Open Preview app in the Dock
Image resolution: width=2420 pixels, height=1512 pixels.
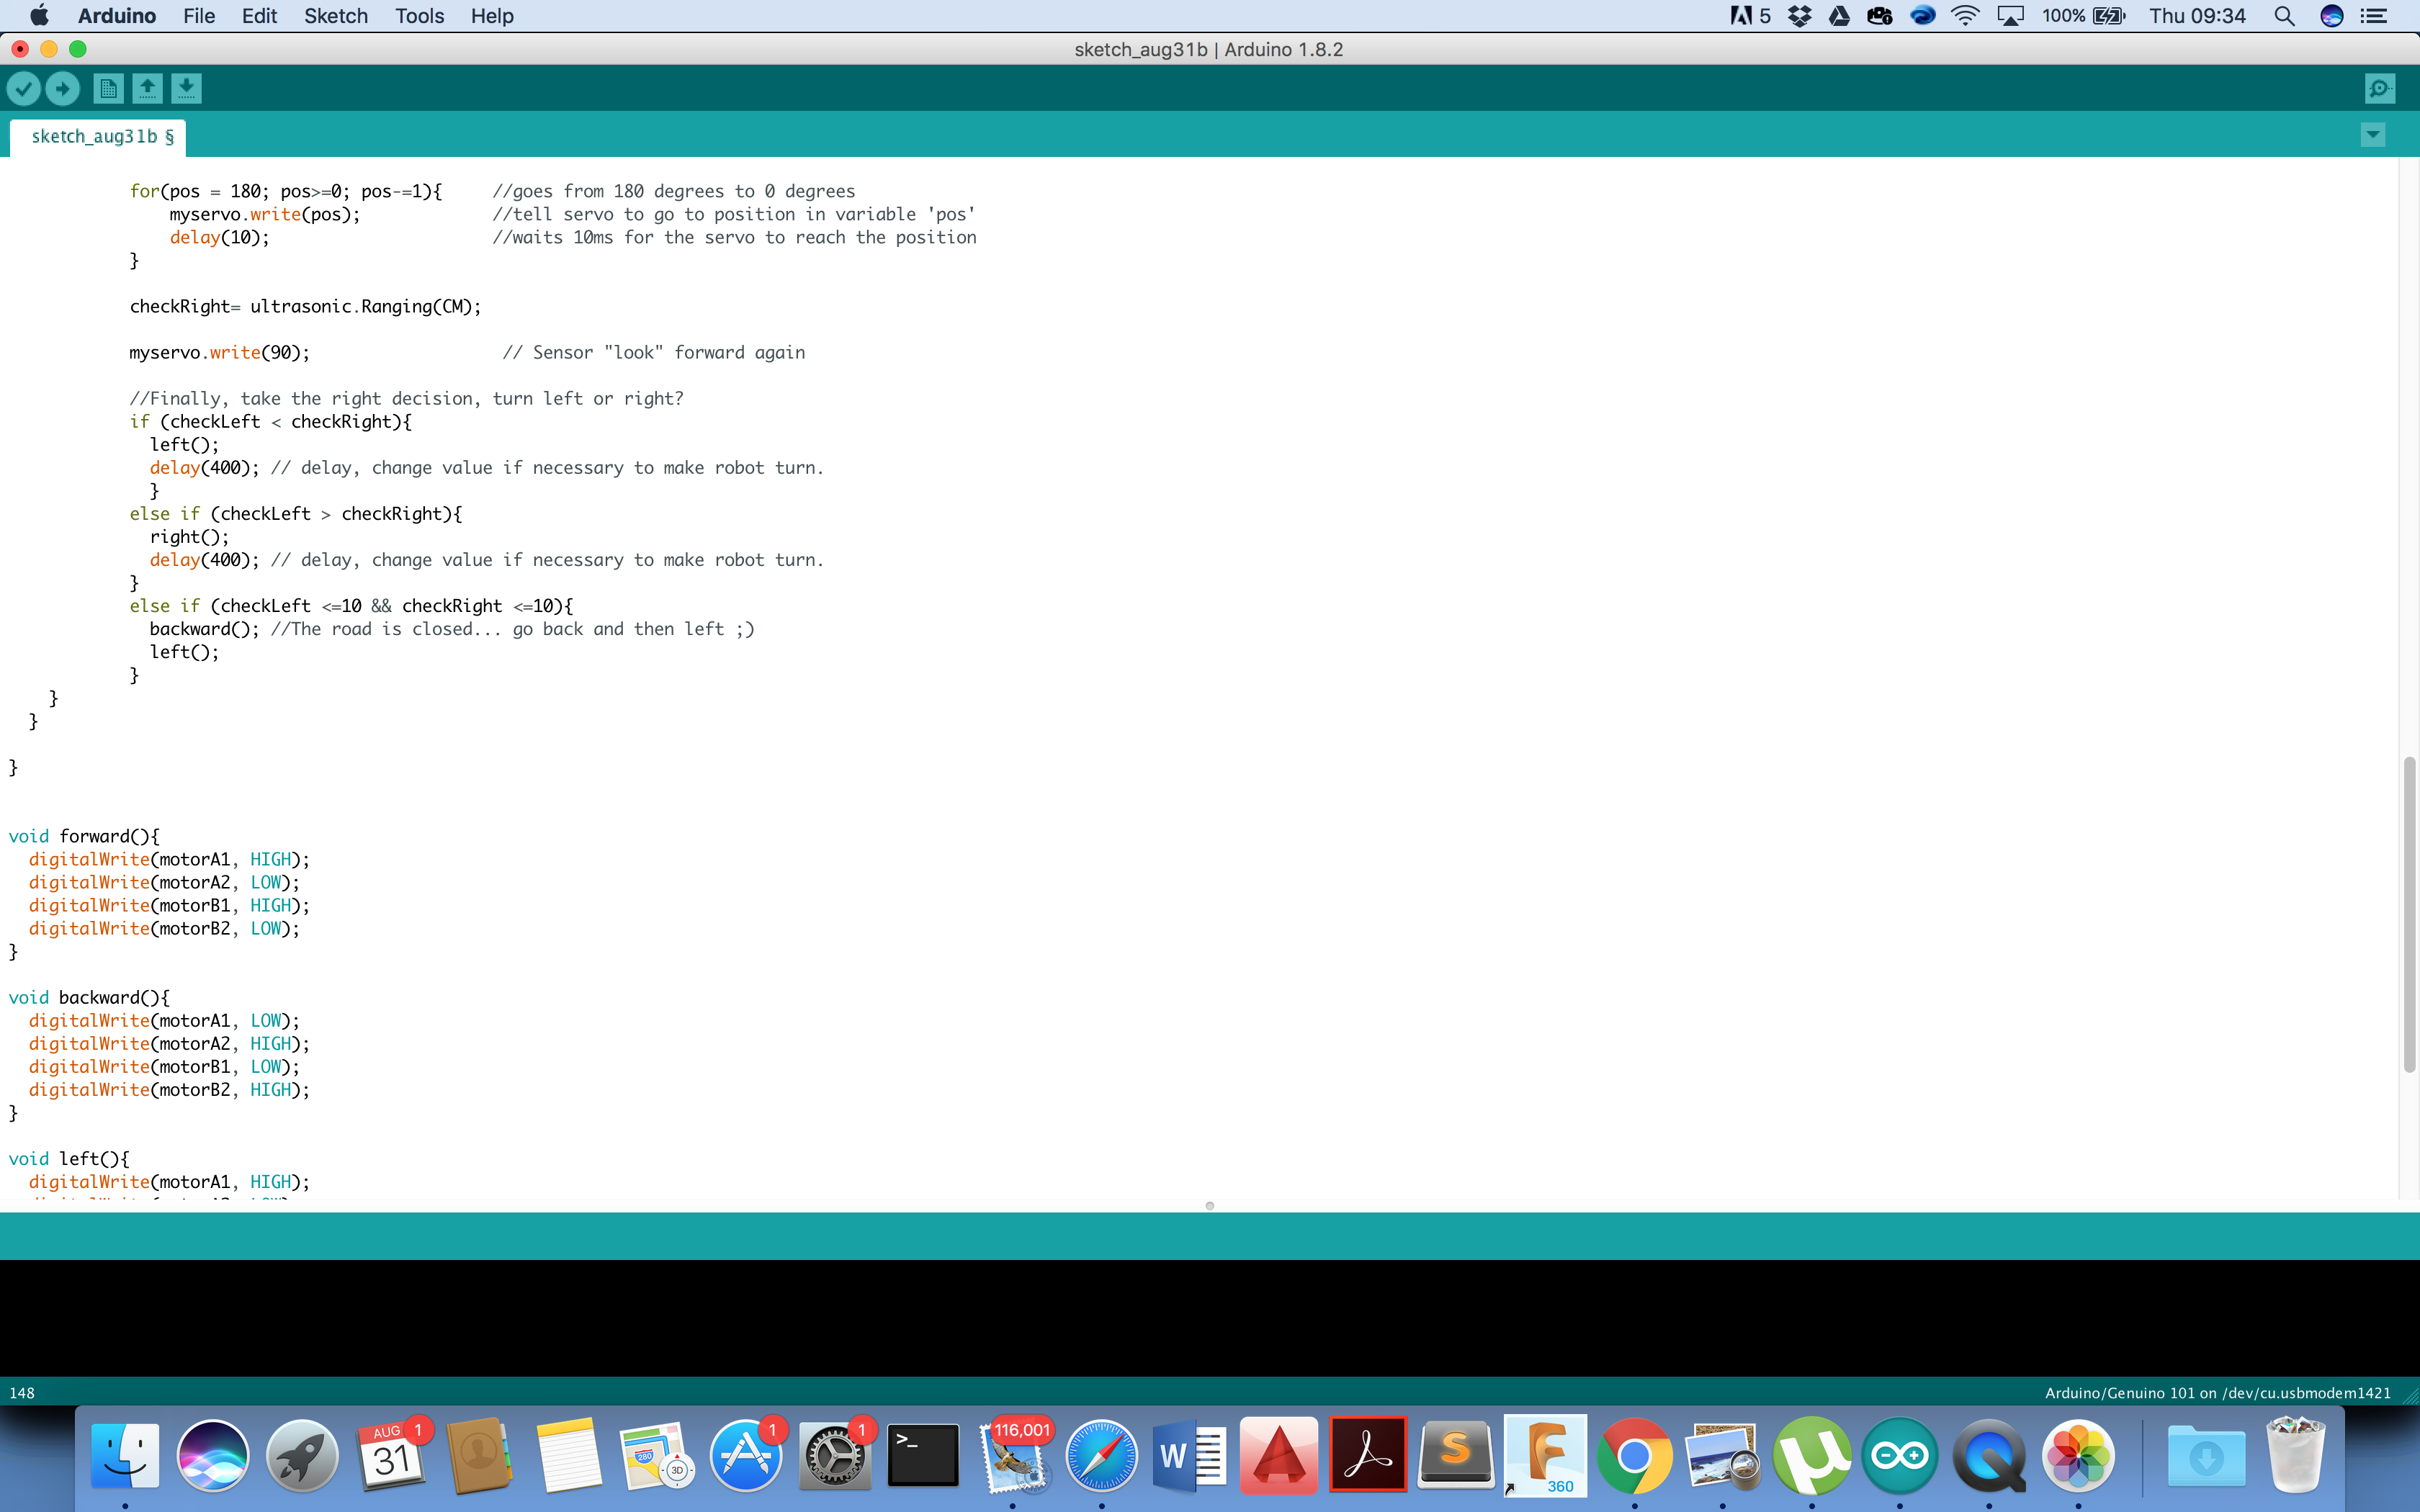coord(1723,1455)
